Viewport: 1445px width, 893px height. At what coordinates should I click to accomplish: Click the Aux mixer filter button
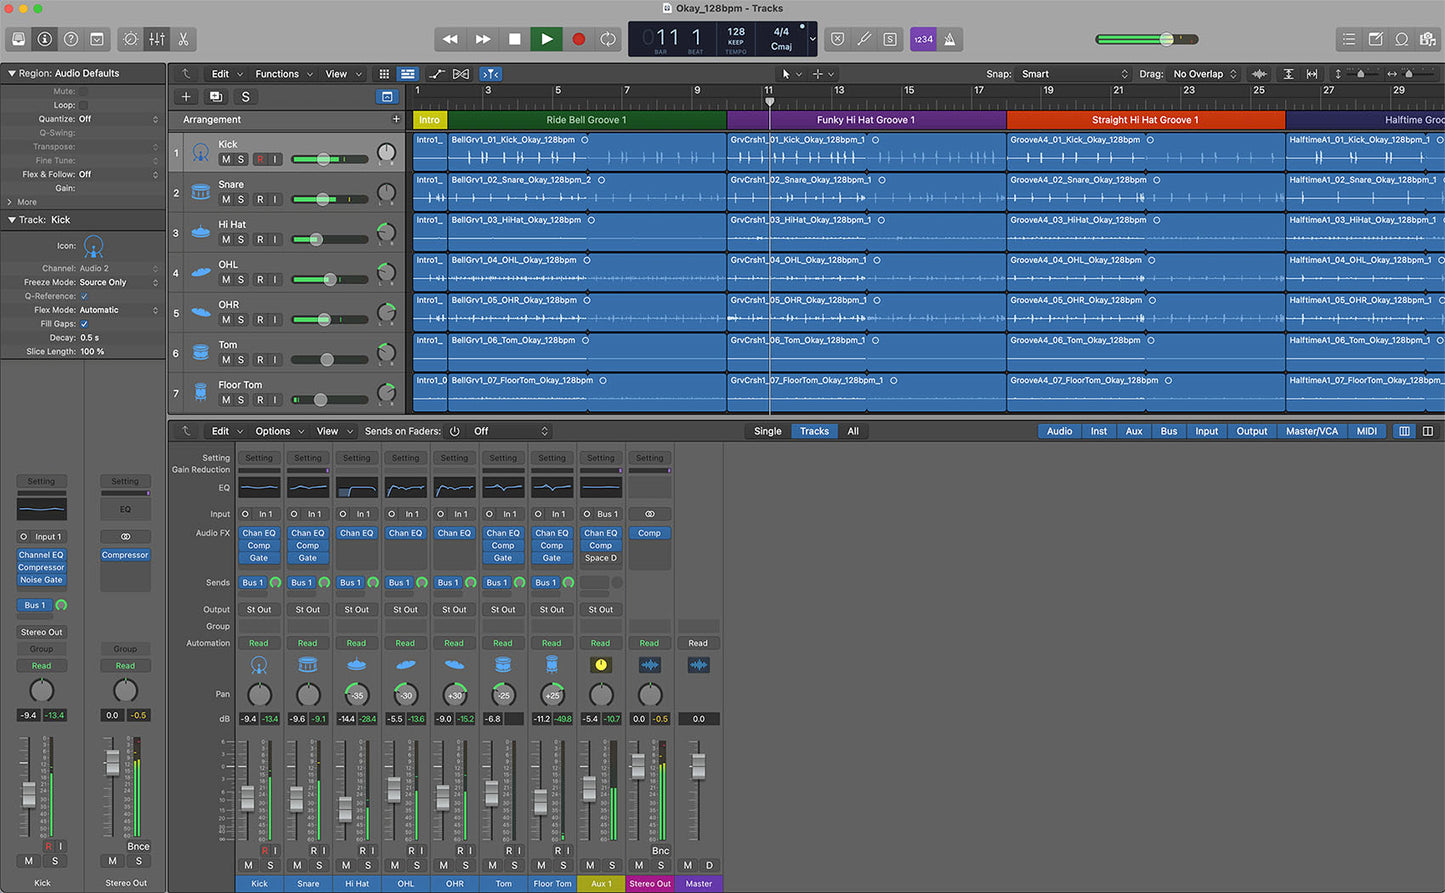[1133, 431]
